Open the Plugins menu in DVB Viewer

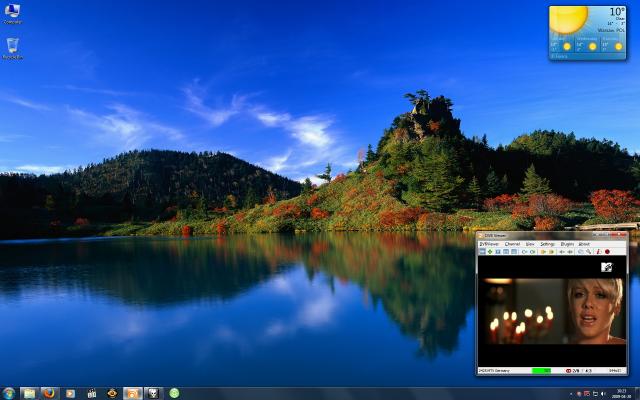pos(567,244)
